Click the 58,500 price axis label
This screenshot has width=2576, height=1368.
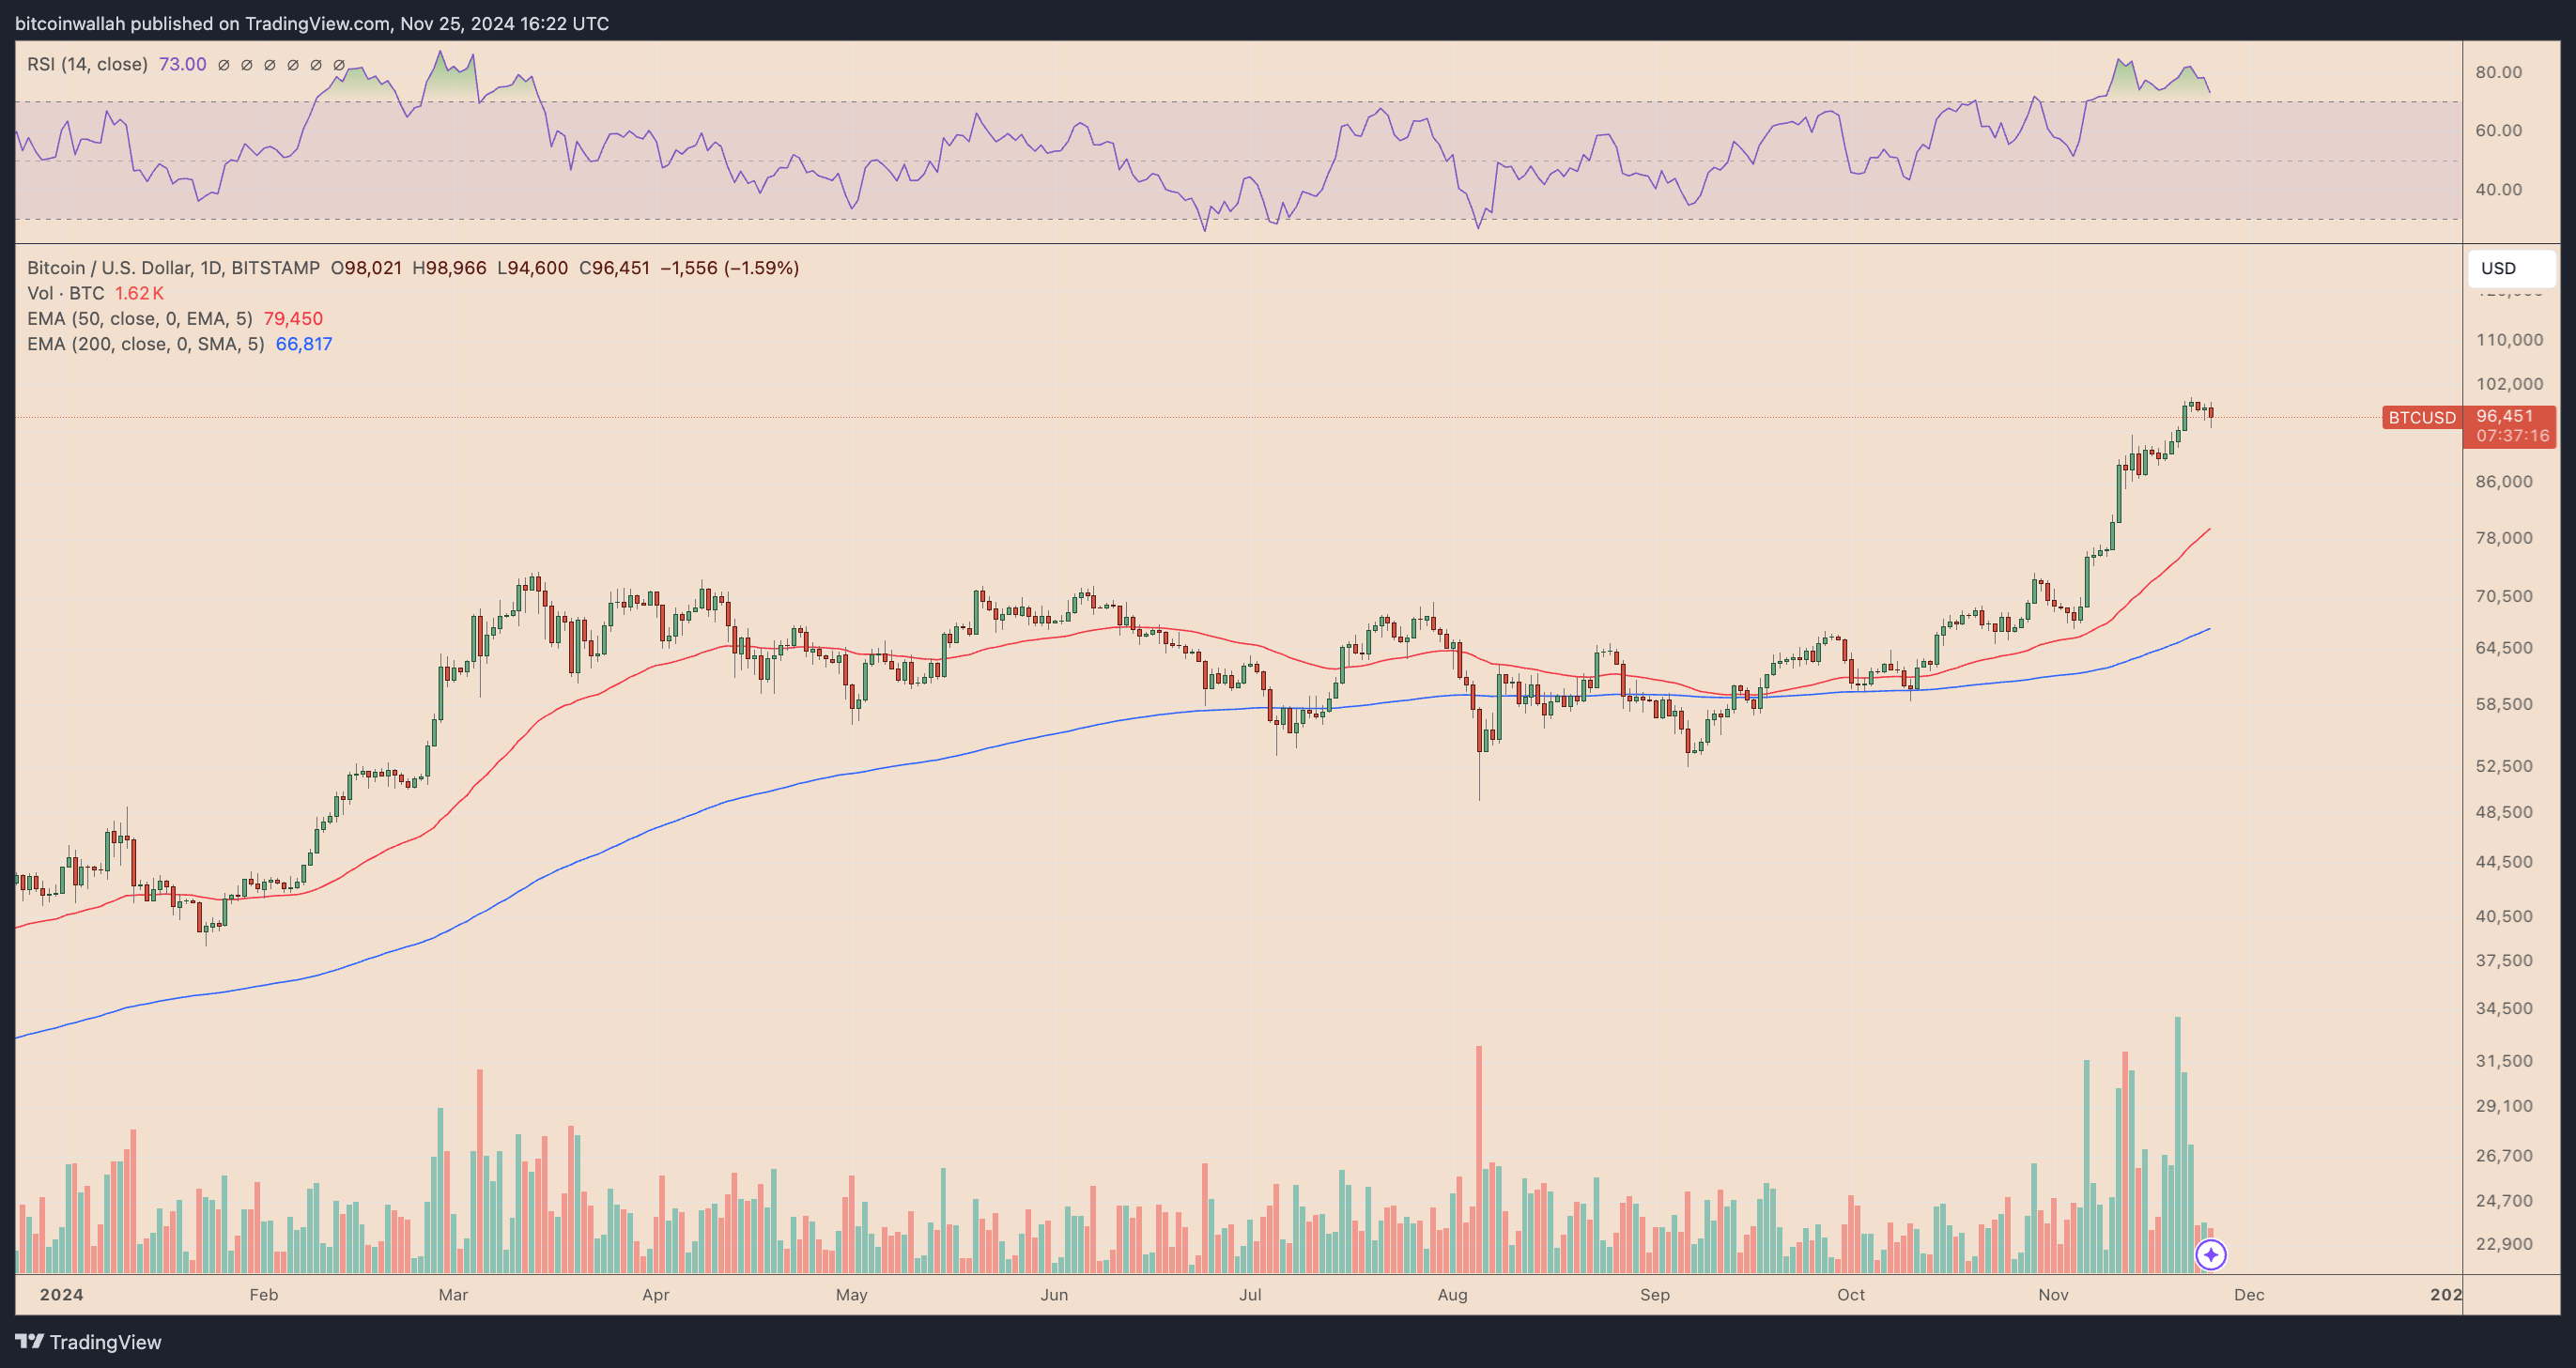click(x=2504, y=704)
